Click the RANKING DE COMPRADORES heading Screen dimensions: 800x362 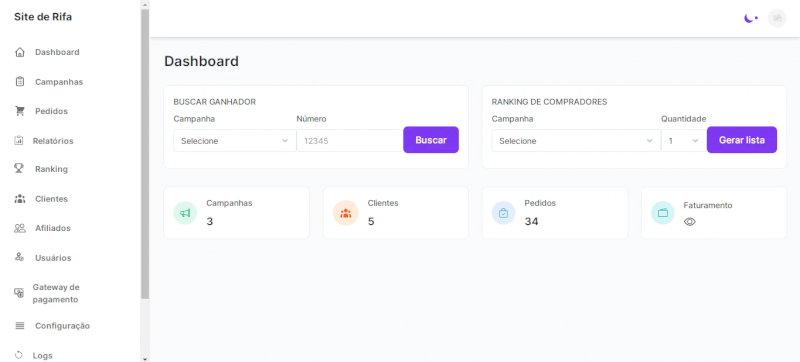pyautogui.click(x=549, y=101)
